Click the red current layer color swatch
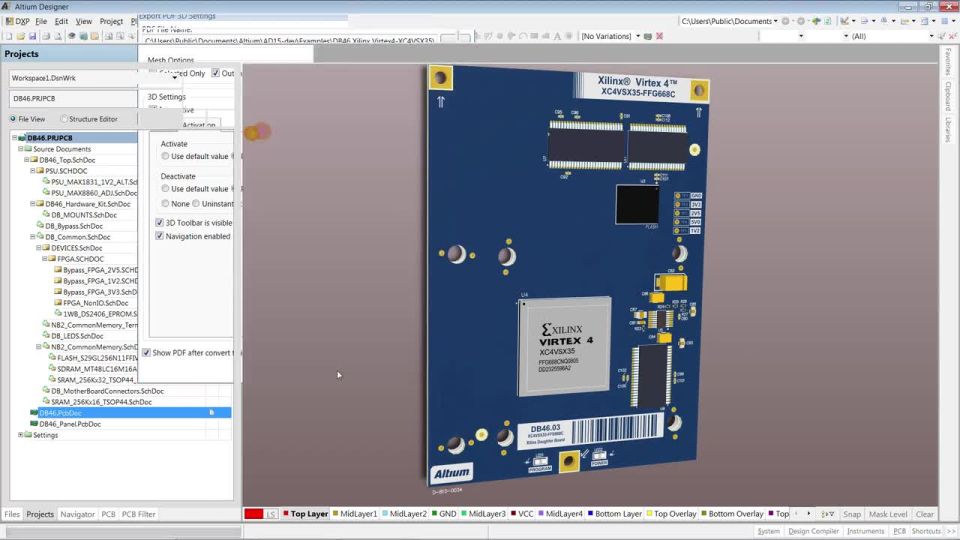 253,514
